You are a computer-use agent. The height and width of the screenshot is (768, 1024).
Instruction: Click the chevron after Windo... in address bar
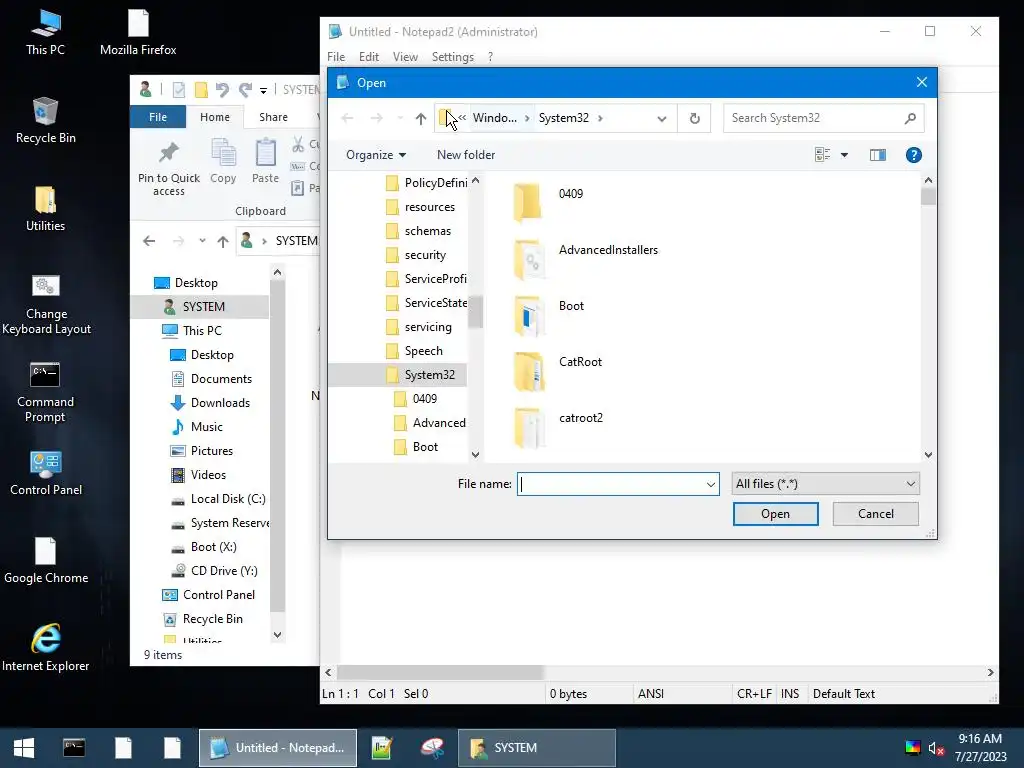pyautogui.click(x=526, y=118)
